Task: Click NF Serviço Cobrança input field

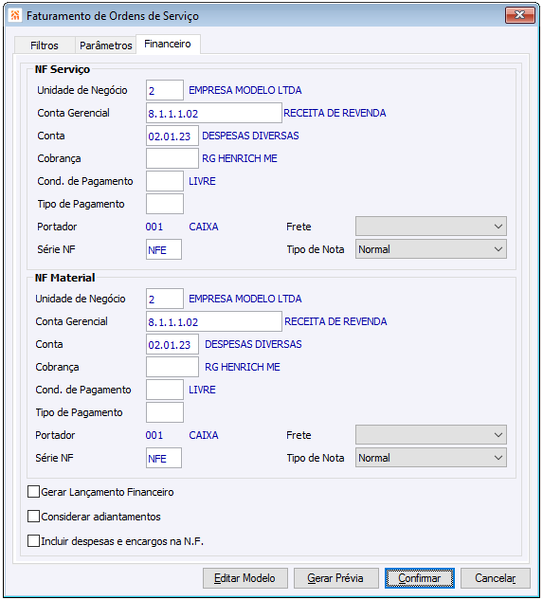Action: [172, 158]
